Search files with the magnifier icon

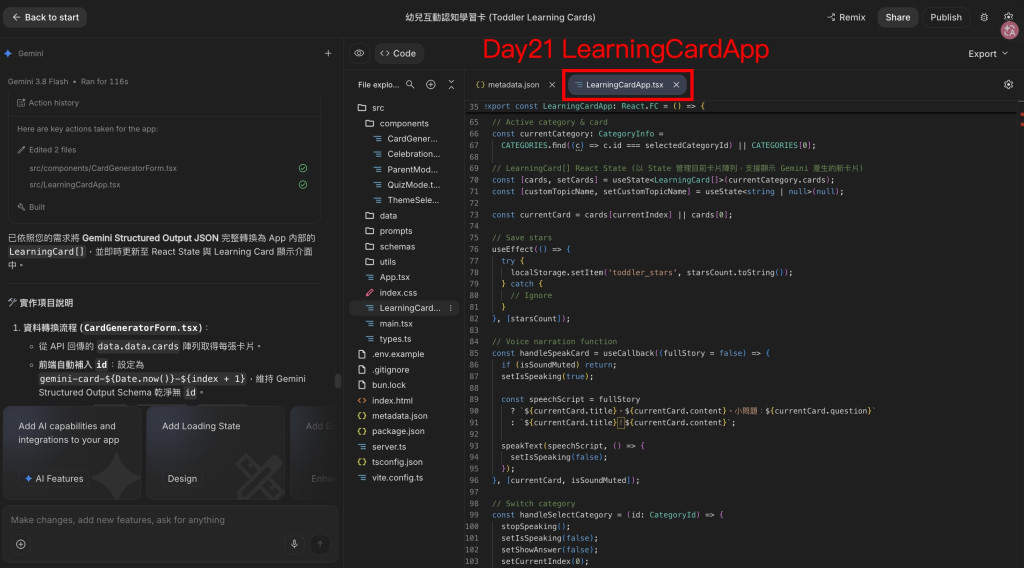[410, 85]
